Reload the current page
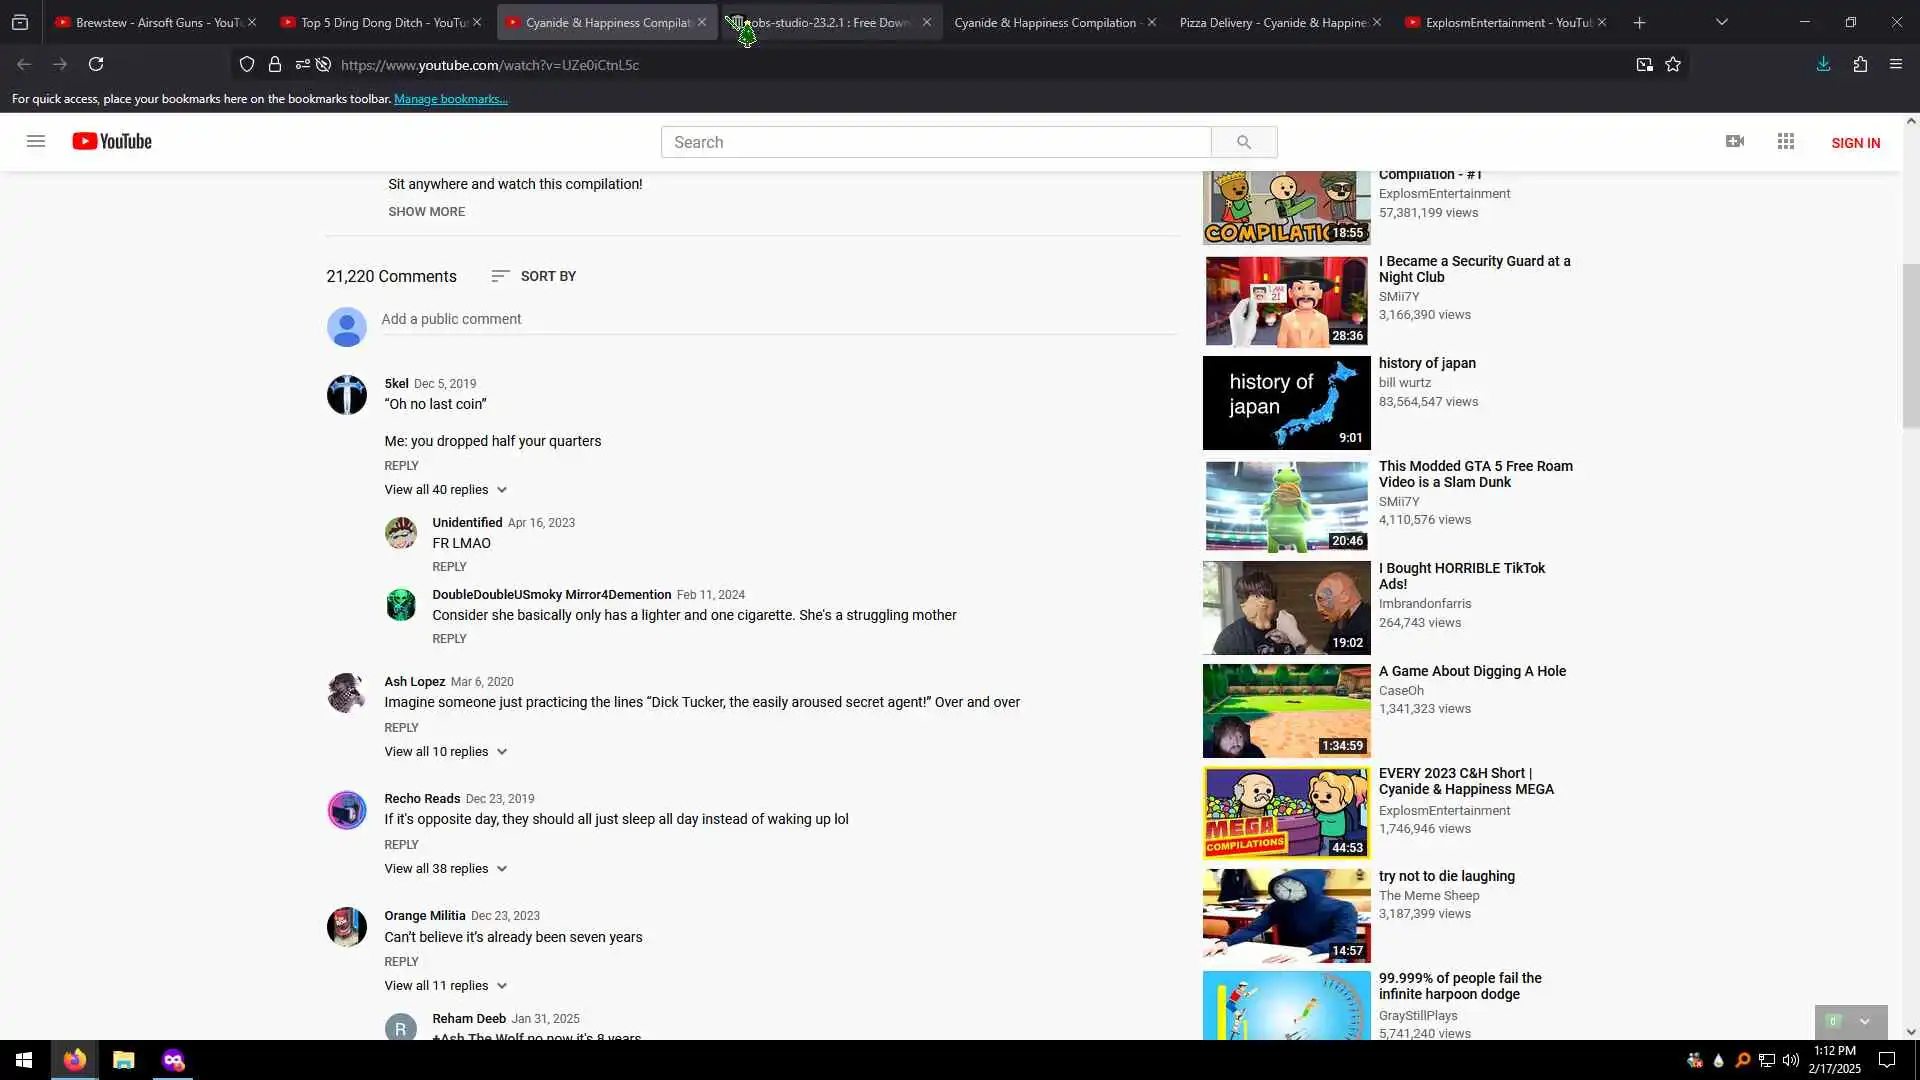 [96, 64]
